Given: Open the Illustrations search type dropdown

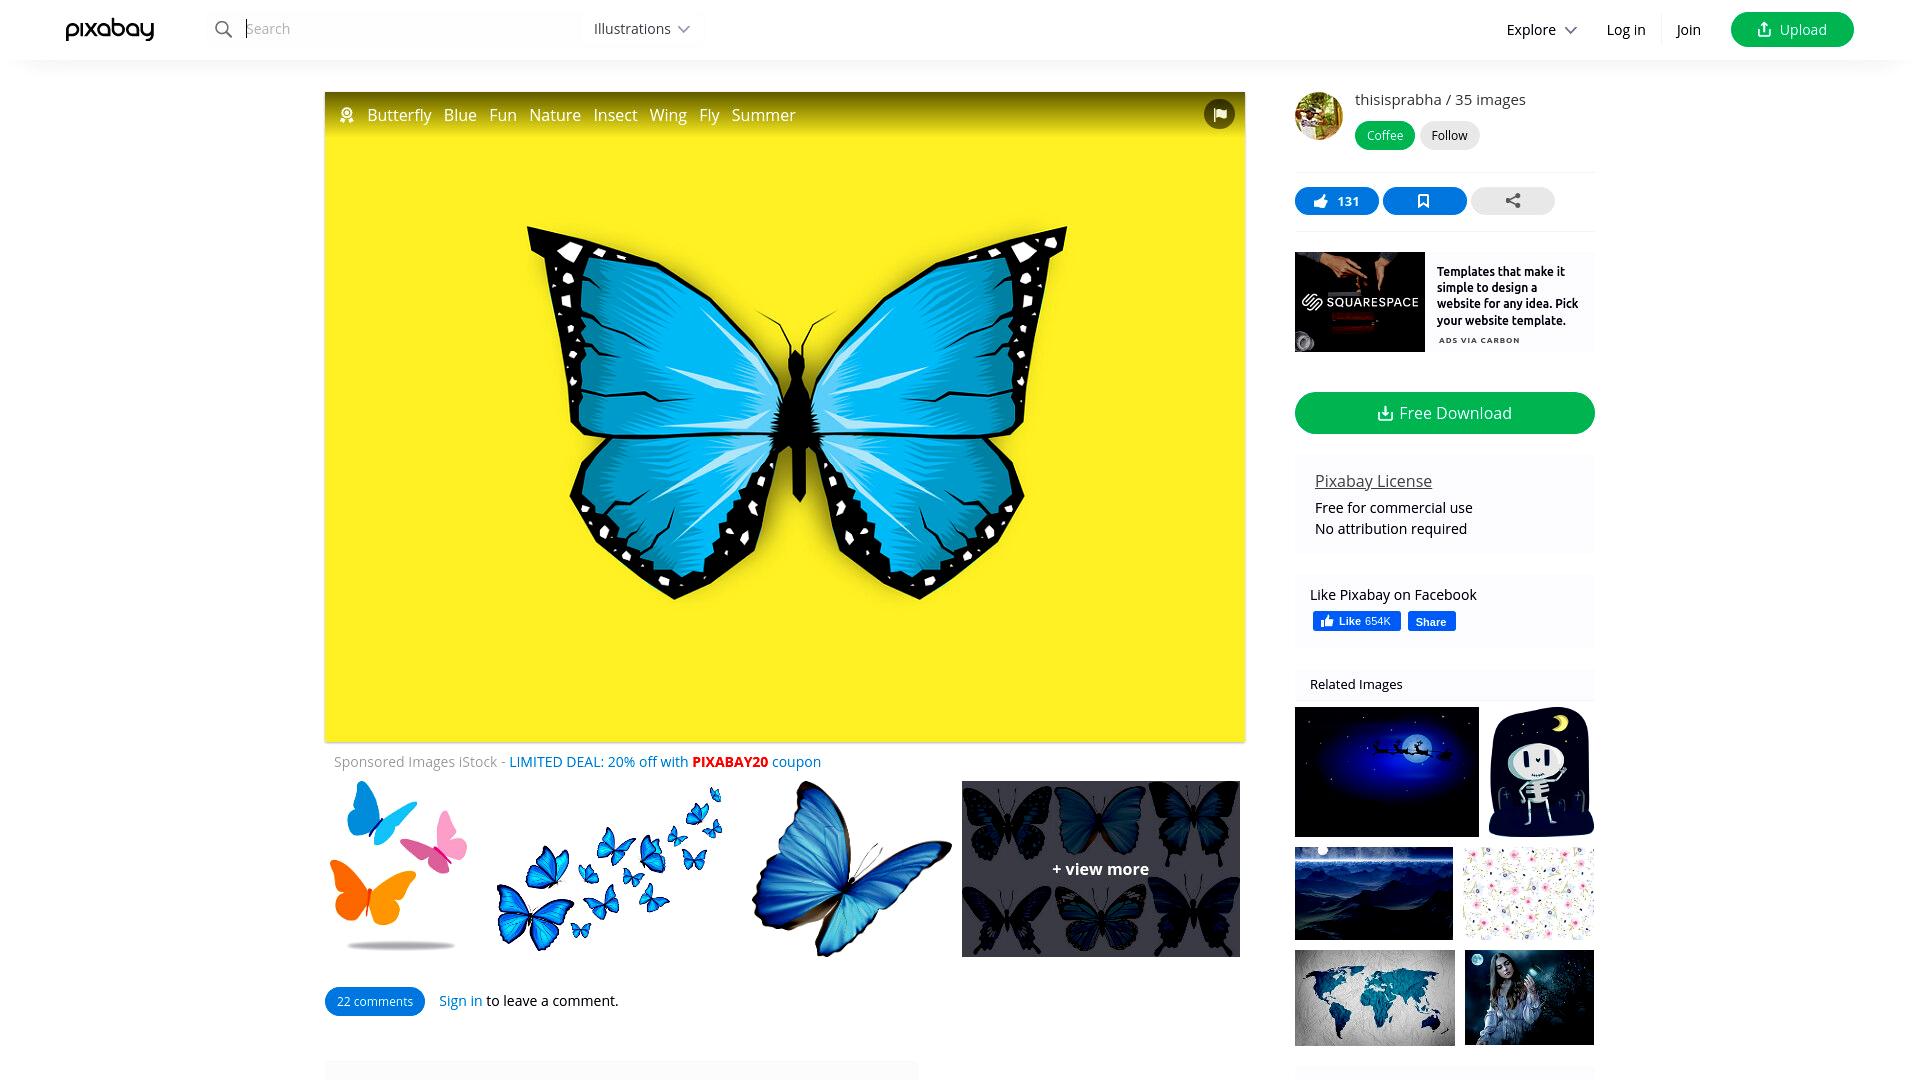Looking at the screenshot, I should coord(641,29).
